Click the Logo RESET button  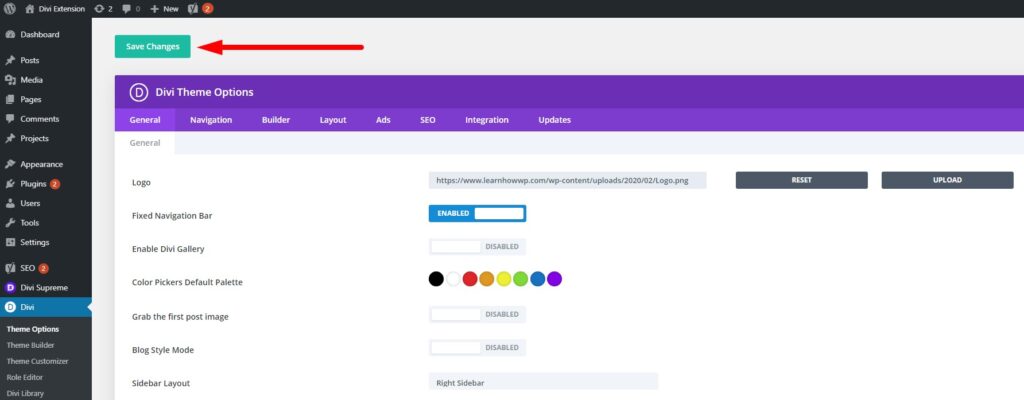tap(801, 180)
